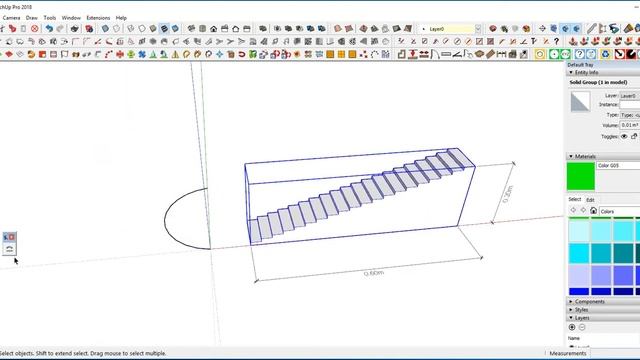Click the blue four-pointed star icon
Screen dimensions: 640x360
click(x=220, y=54)
